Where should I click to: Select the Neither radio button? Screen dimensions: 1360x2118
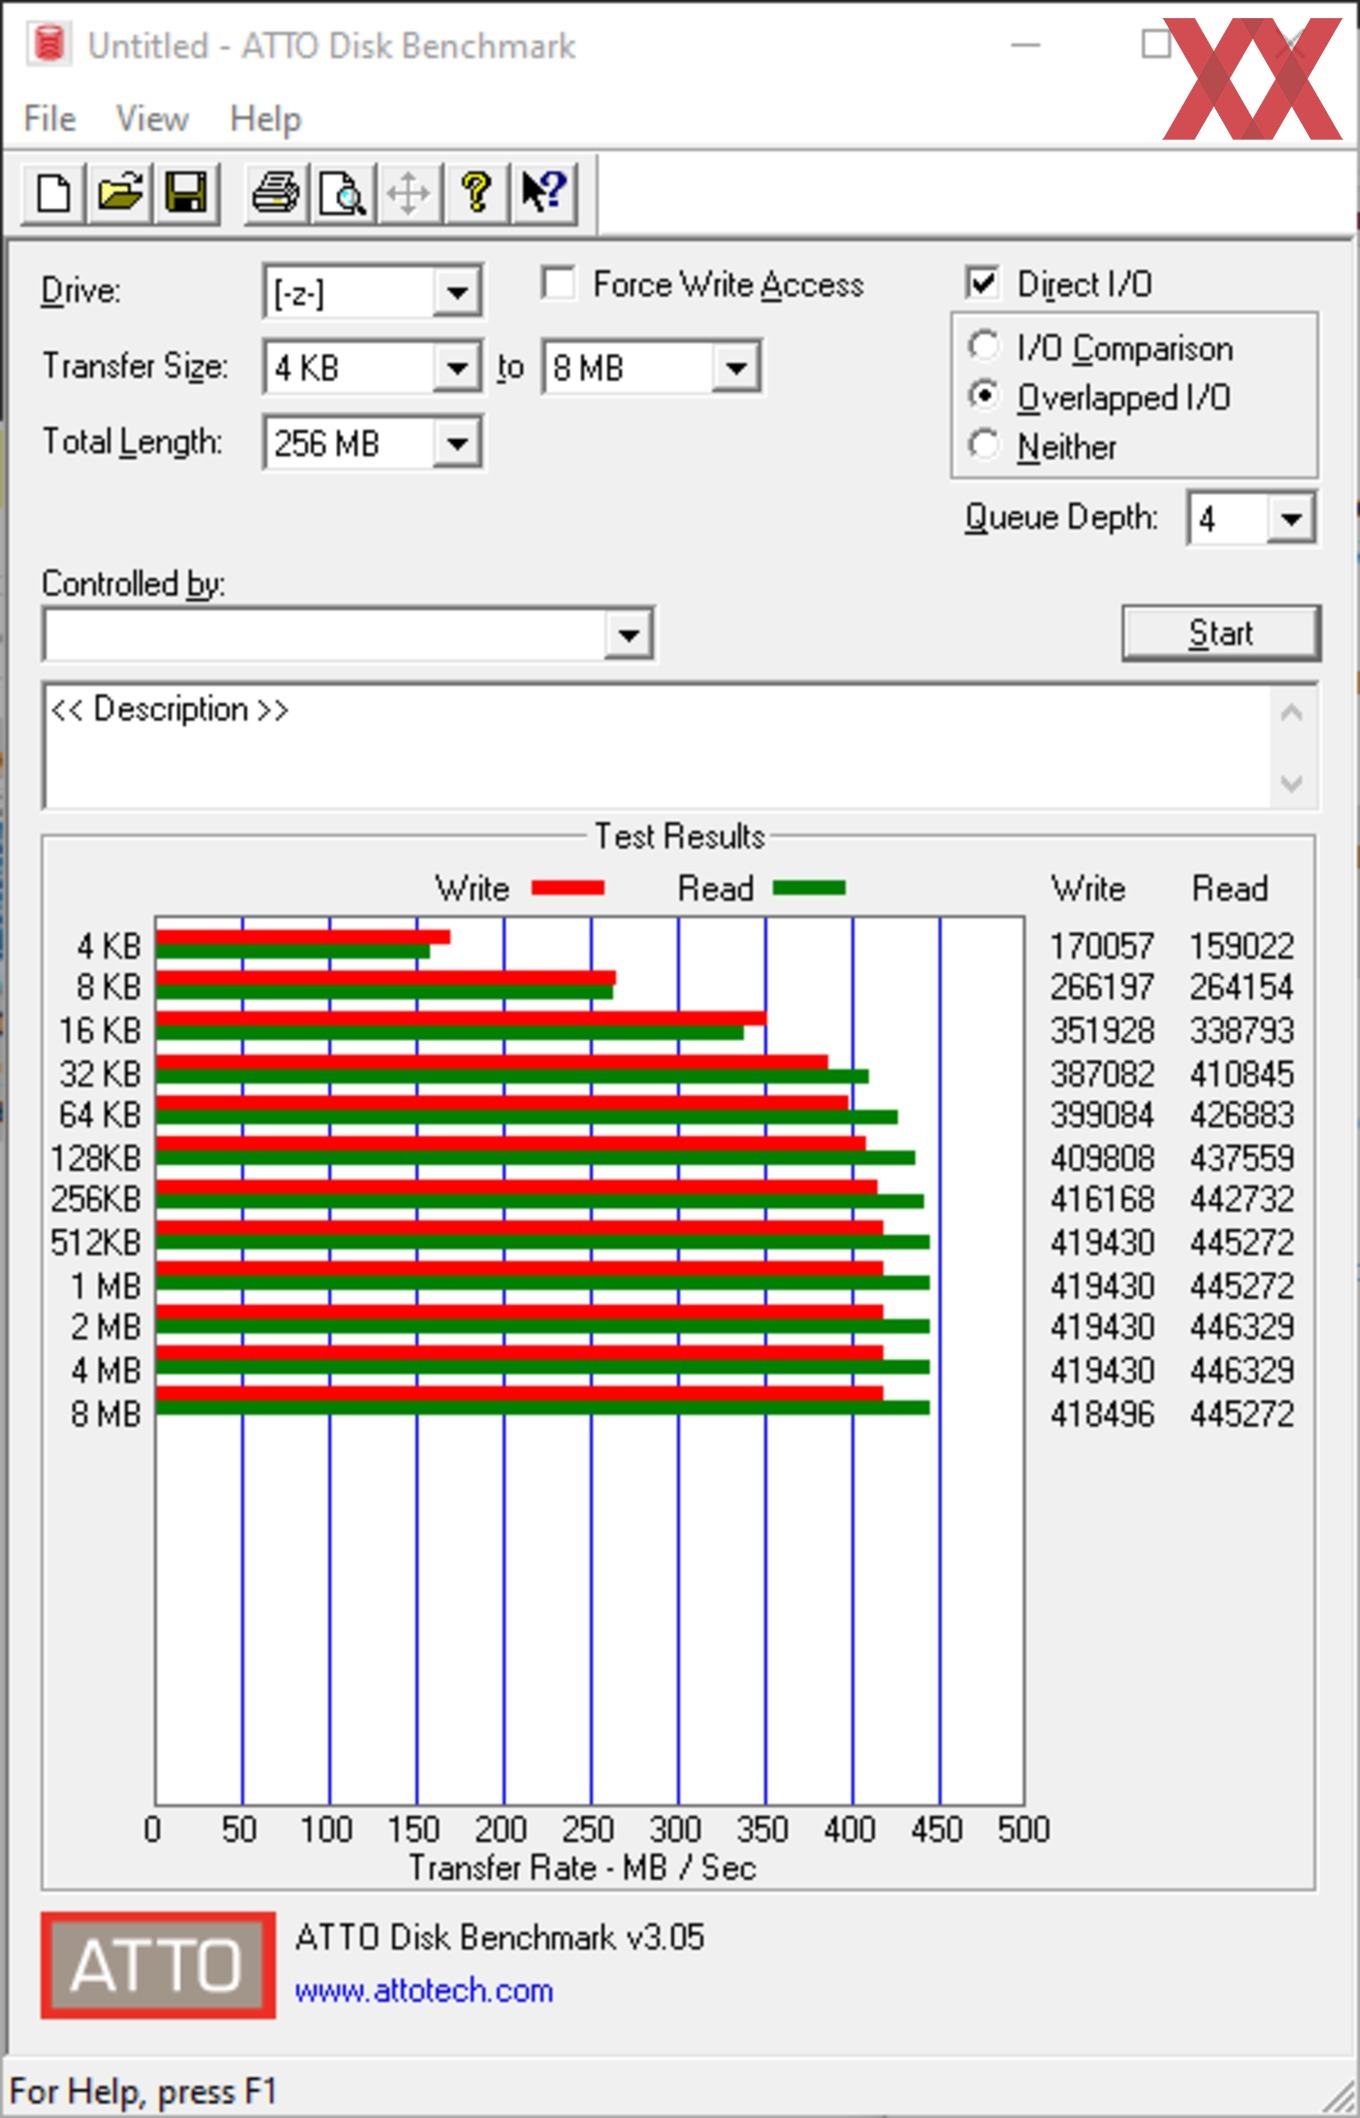[983, 444]
